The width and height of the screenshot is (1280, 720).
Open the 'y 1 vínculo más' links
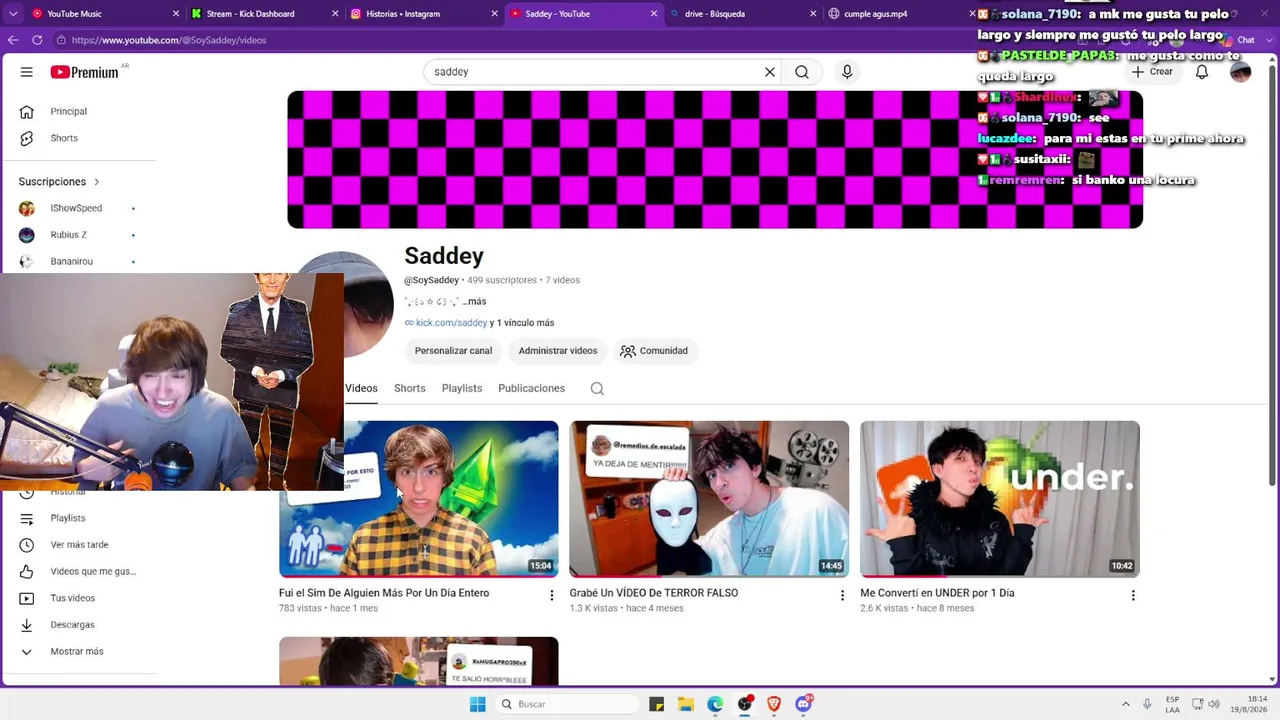pyautogui.click(x=522, y=323)
